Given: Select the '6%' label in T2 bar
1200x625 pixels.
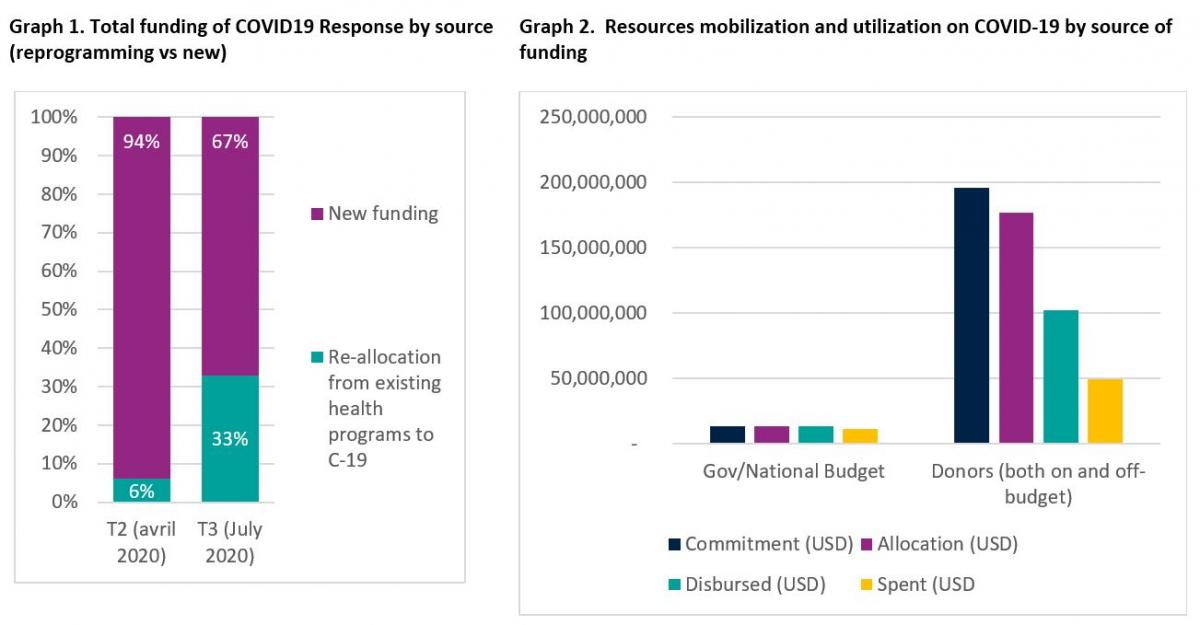Looking at the screenshot, I should pos(141,490).
